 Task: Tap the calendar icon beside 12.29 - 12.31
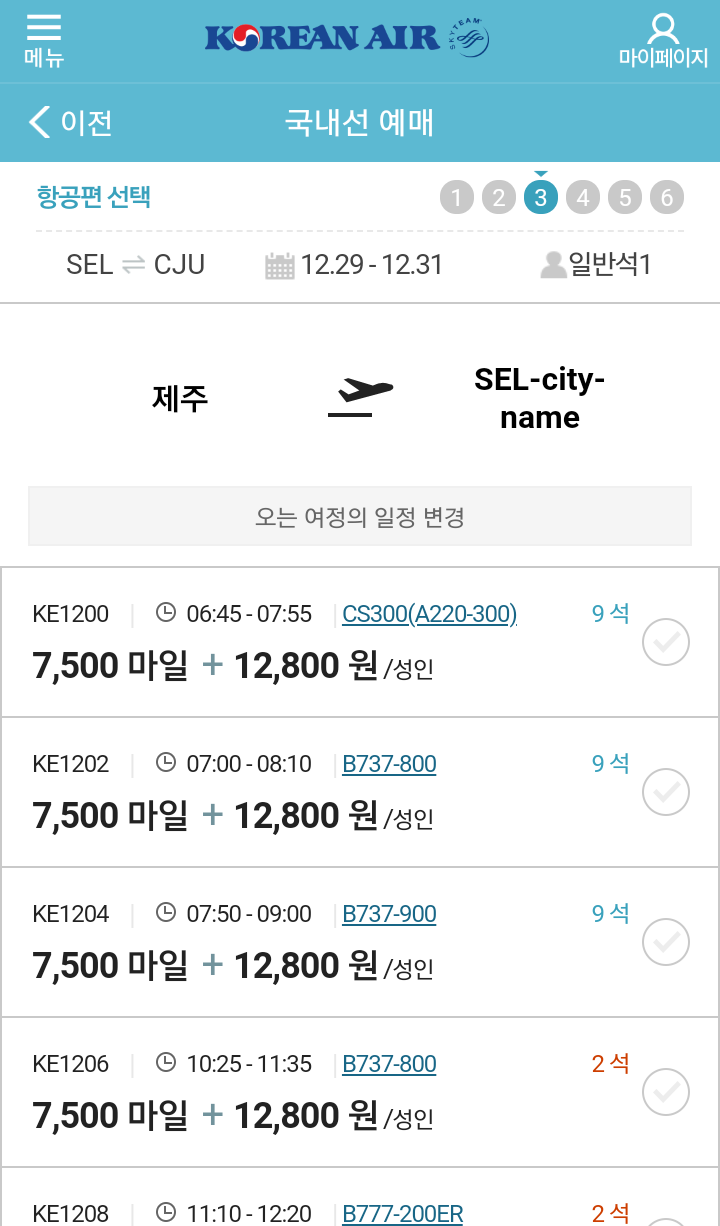coord(280,265)
